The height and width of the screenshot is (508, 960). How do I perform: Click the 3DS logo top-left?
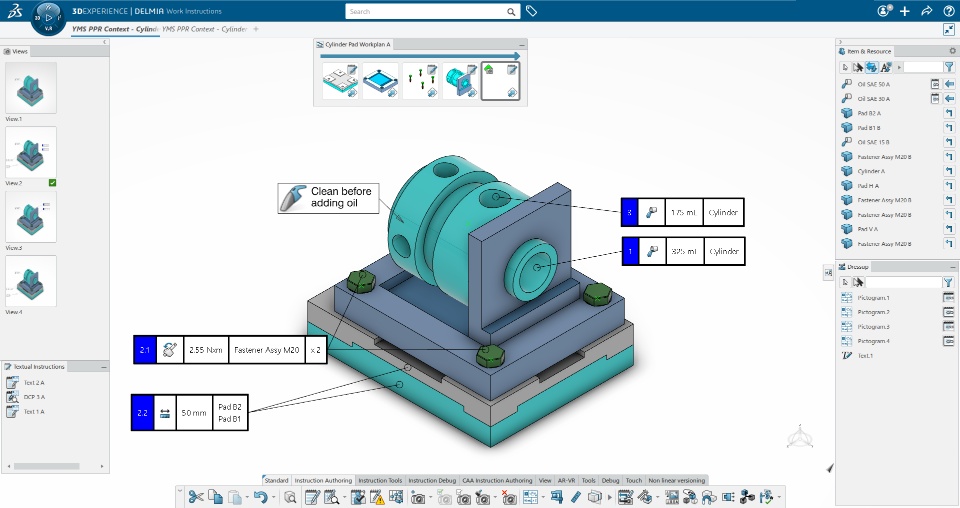[15, 11]
